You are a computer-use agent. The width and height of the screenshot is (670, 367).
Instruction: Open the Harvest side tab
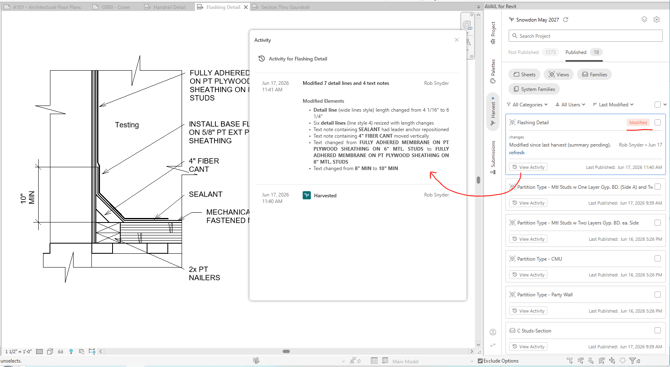click(x=493, y=111)
